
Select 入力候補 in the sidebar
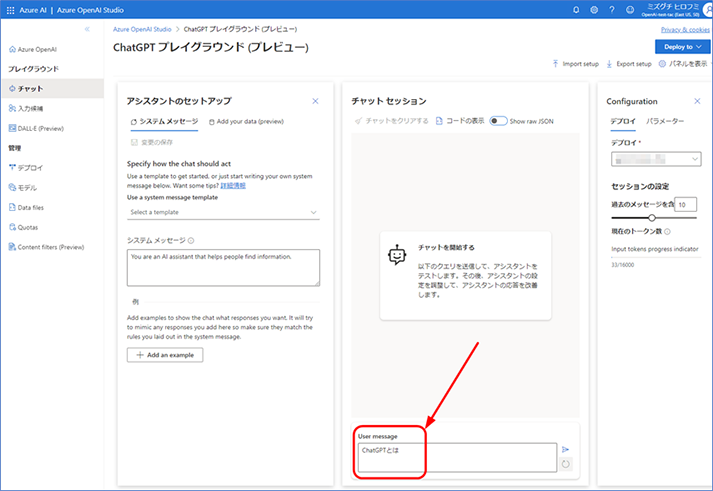click(x=26, y=108)
